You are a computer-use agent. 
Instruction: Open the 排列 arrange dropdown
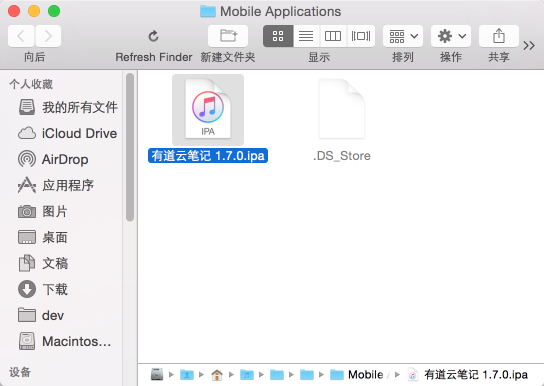[x=403, y=36]
